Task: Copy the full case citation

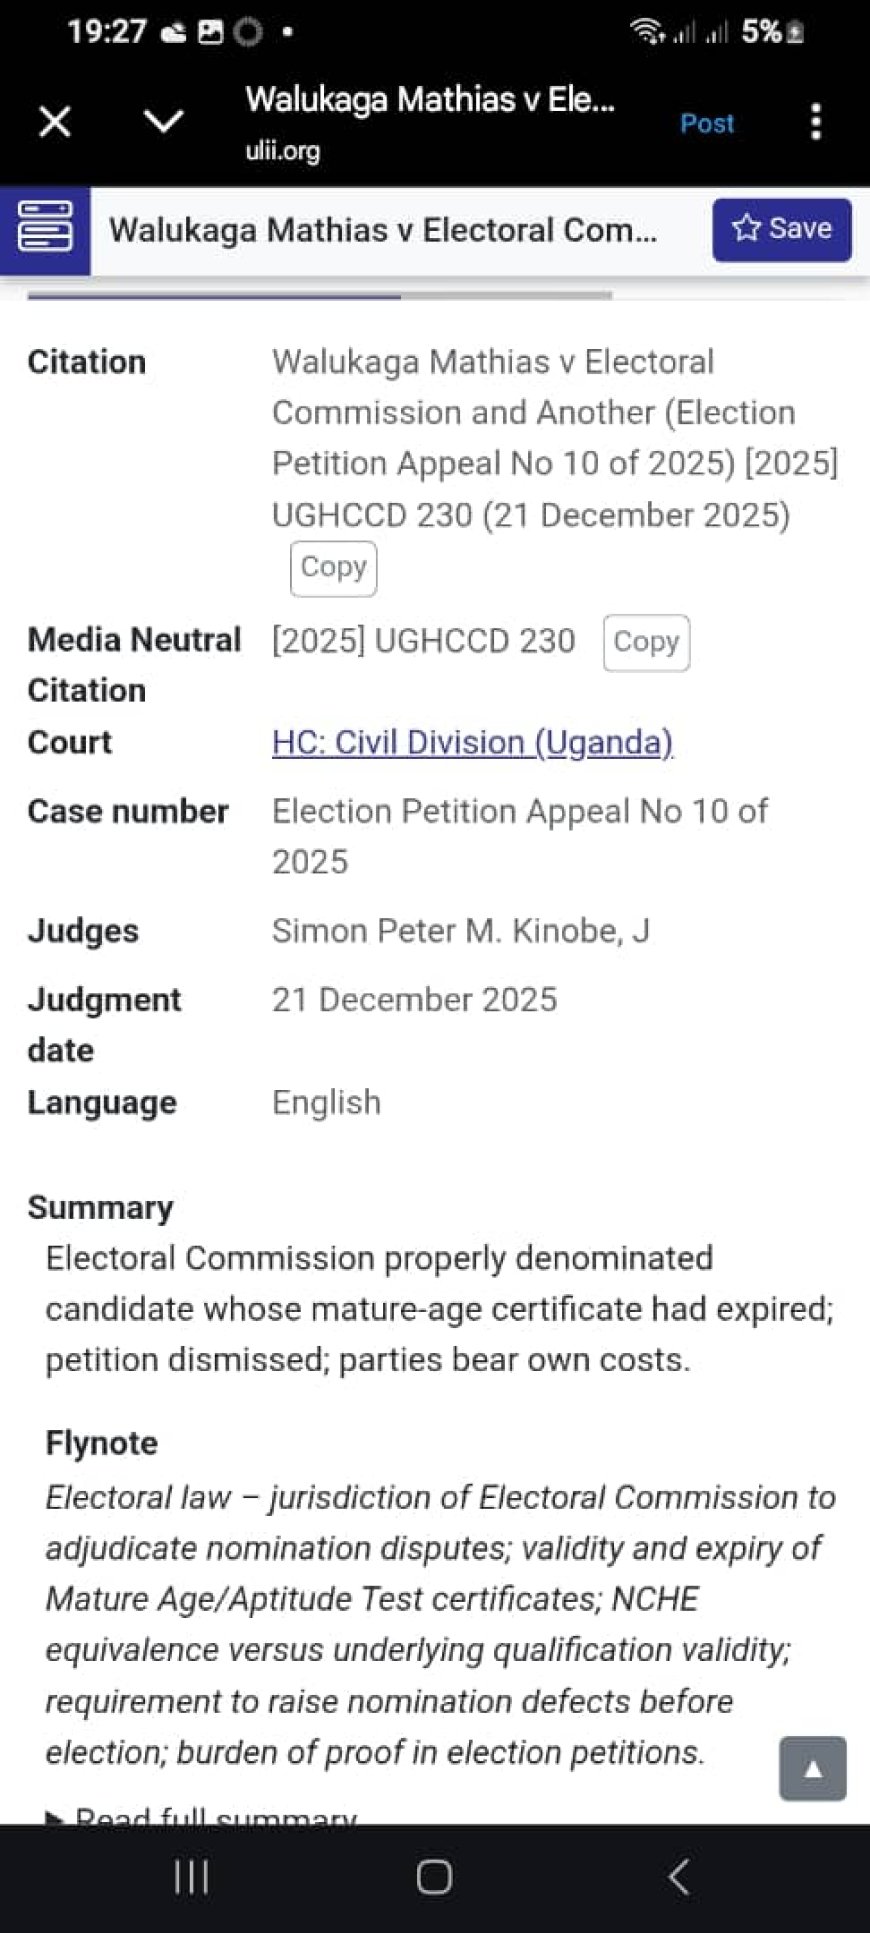Action: (333, 567)
